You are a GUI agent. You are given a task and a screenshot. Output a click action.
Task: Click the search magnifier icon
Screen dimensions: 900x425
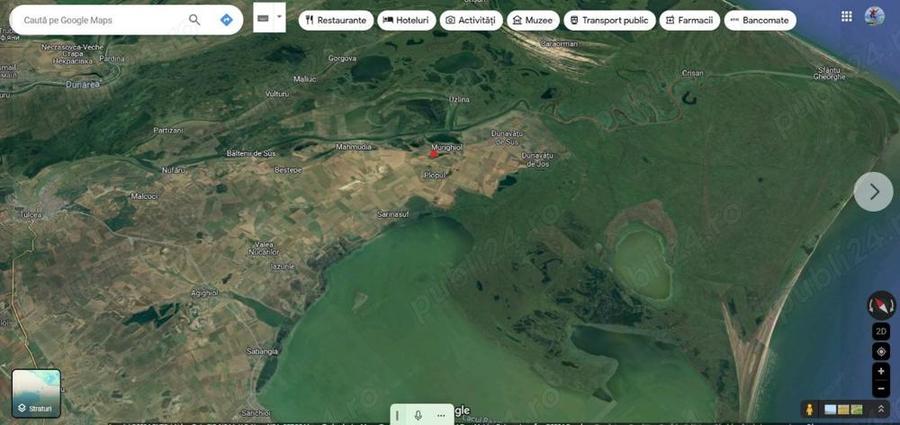point(195,20)
